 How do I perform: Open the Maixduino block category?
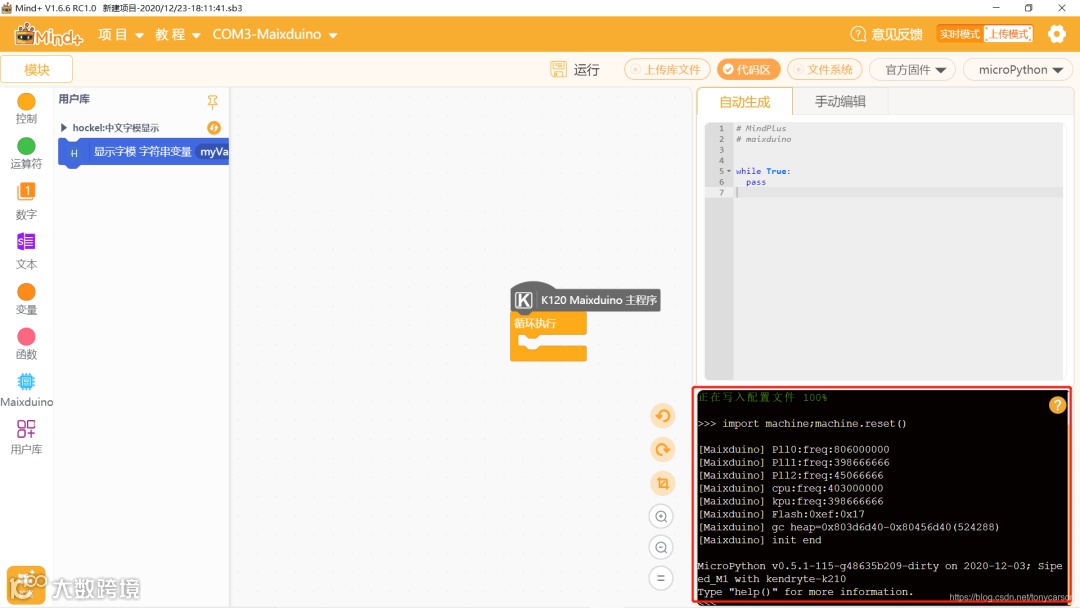point(26,390)
